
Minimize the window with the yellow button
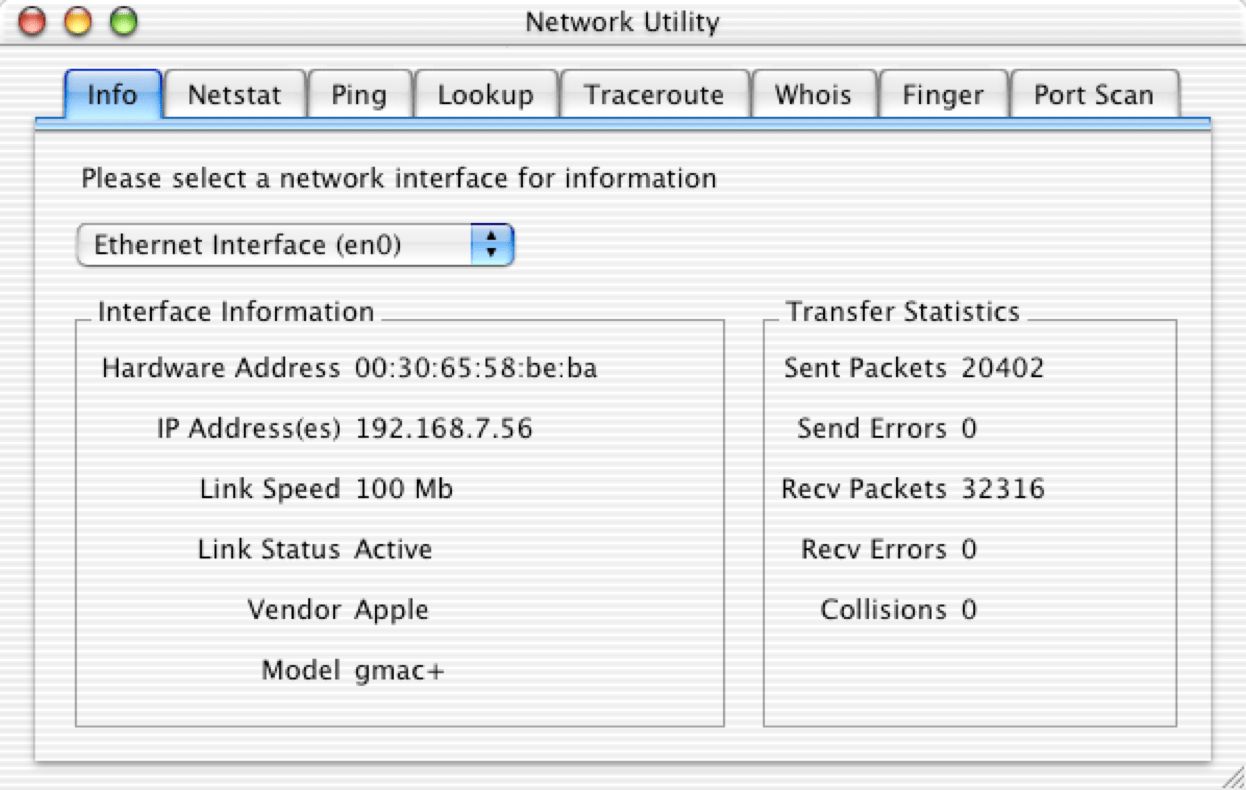click(78, 21)
